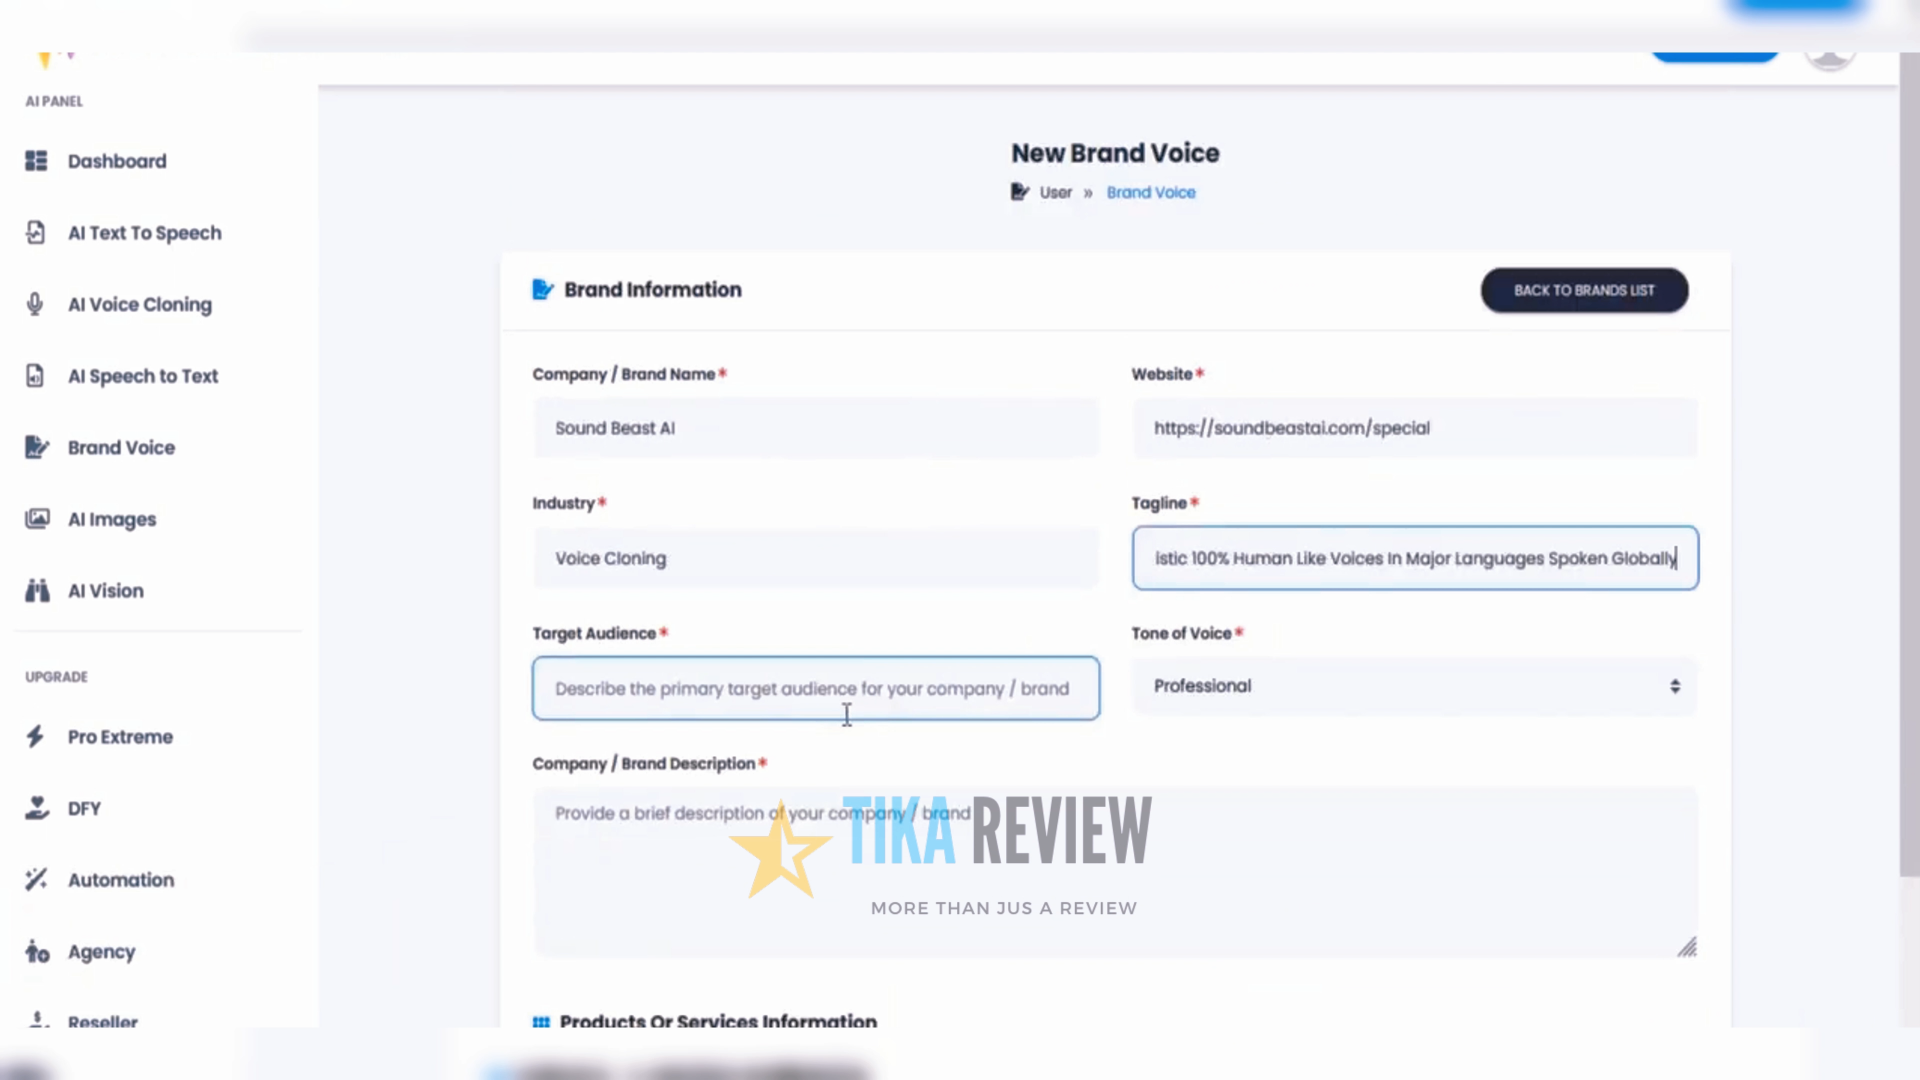Select the AI Speech to Text tool
1920x1080 pixels.
[143, 376]
